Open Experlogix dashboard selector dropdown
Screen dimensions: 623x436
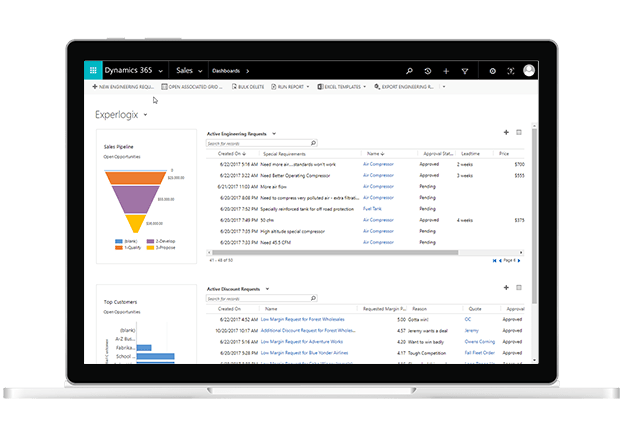(145, 115)
